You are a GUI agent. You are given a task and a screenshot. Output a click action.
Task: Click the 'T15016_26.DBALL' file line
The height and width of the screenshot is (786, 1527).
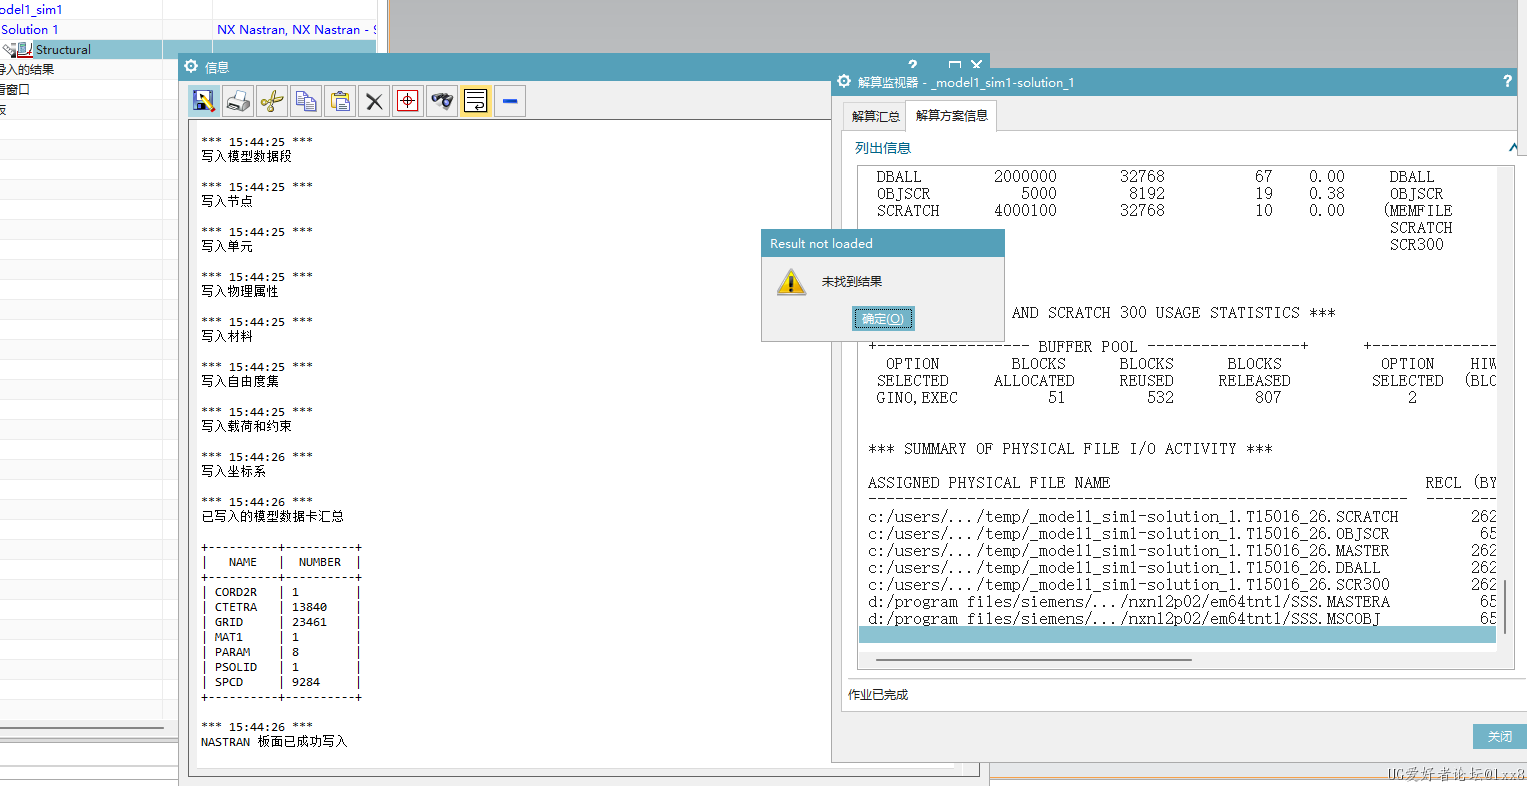(x=1124, y=568)
